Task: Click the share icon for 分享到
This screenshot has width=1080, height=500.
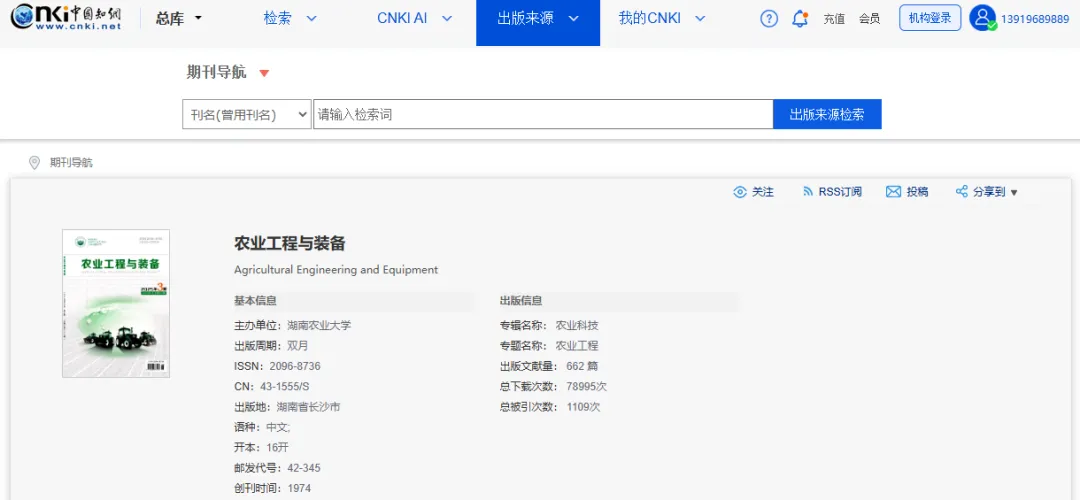Action: 962,191
